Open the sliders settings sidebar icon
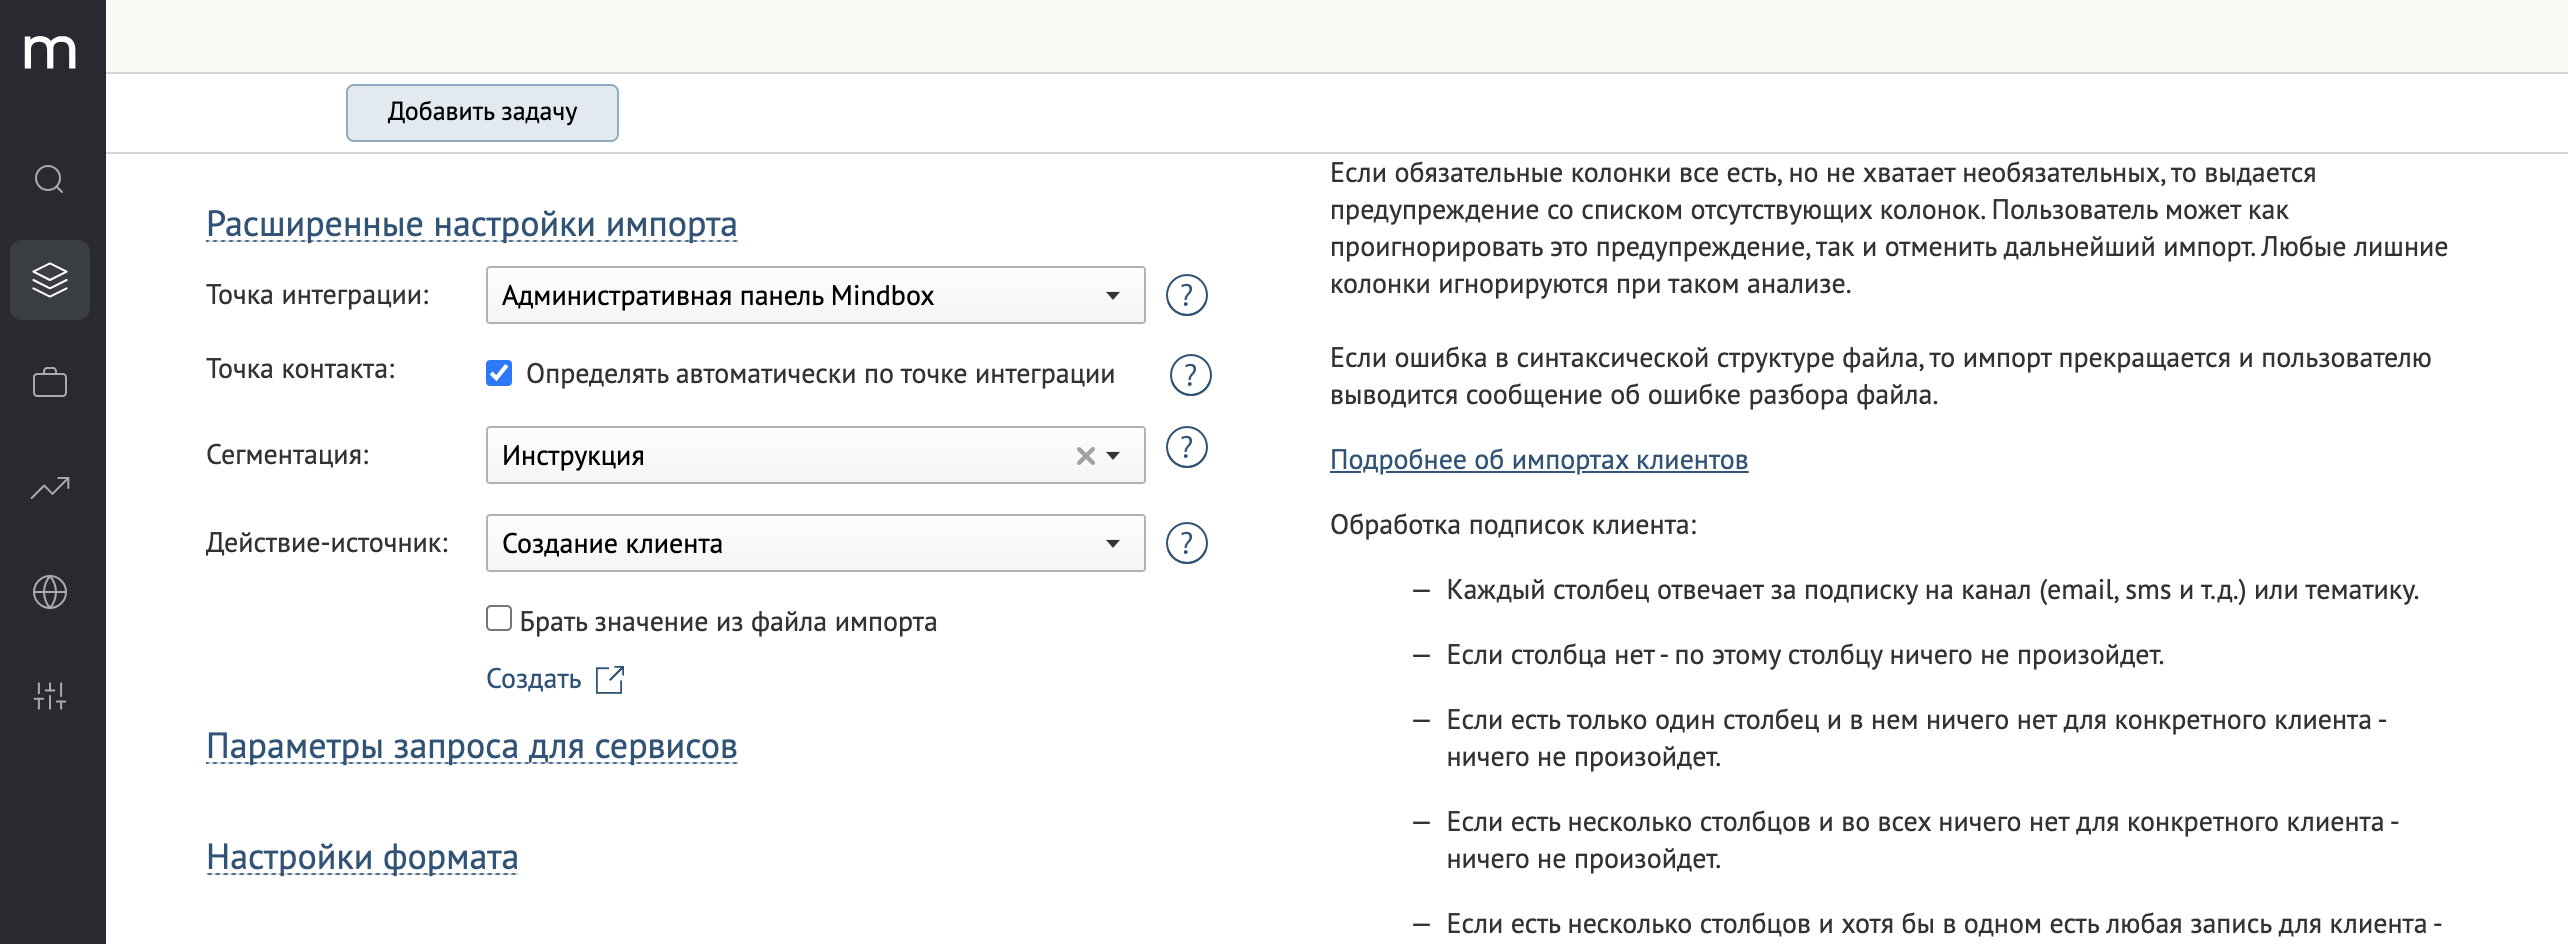This screenshot has width=2568, height=944. pos(50,696)
